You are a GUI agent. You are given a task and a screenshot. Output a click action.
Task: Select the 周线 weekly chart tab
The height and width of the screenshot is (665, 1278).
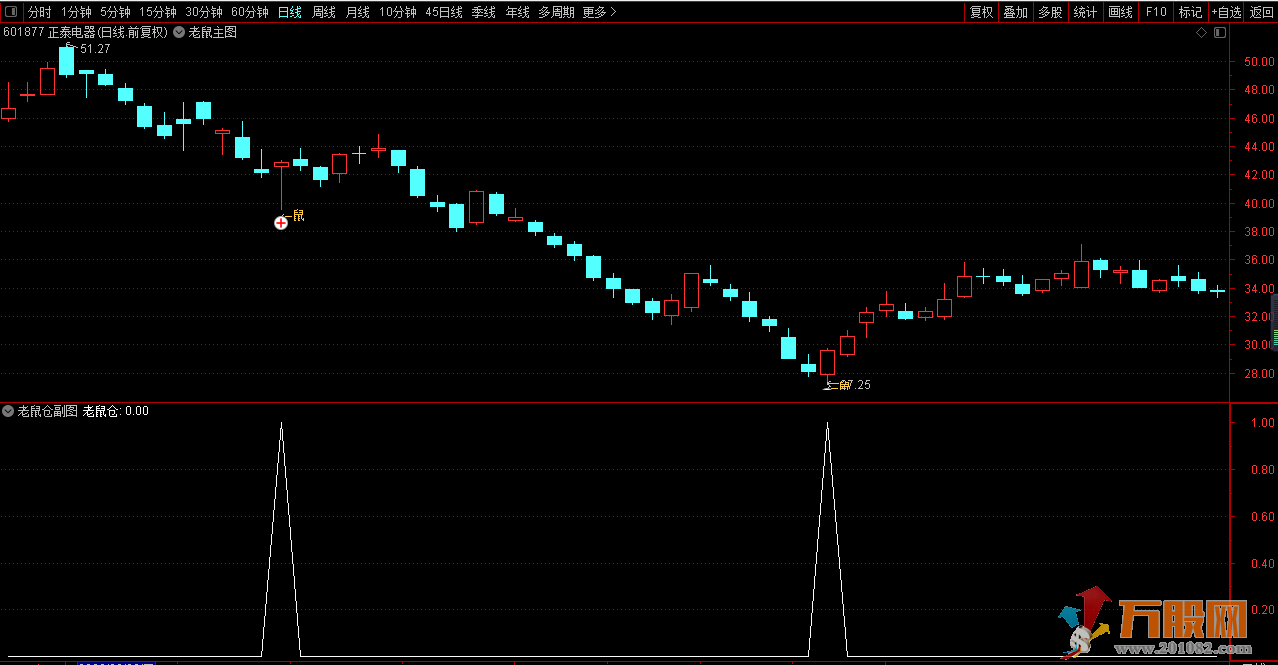point(324,12)
